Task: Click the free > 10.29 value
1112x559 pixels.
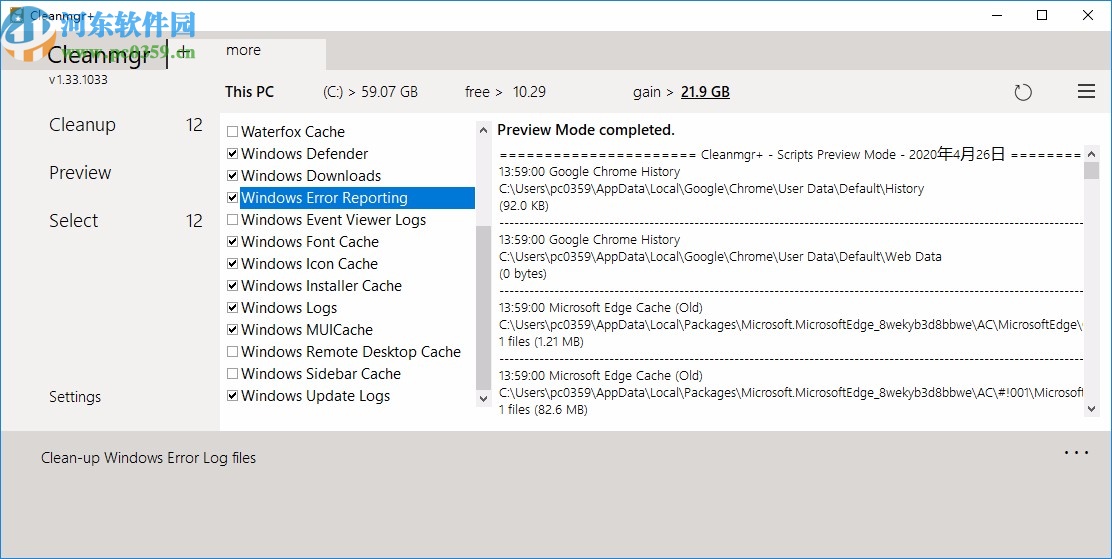Action: (x=506, y=92)
